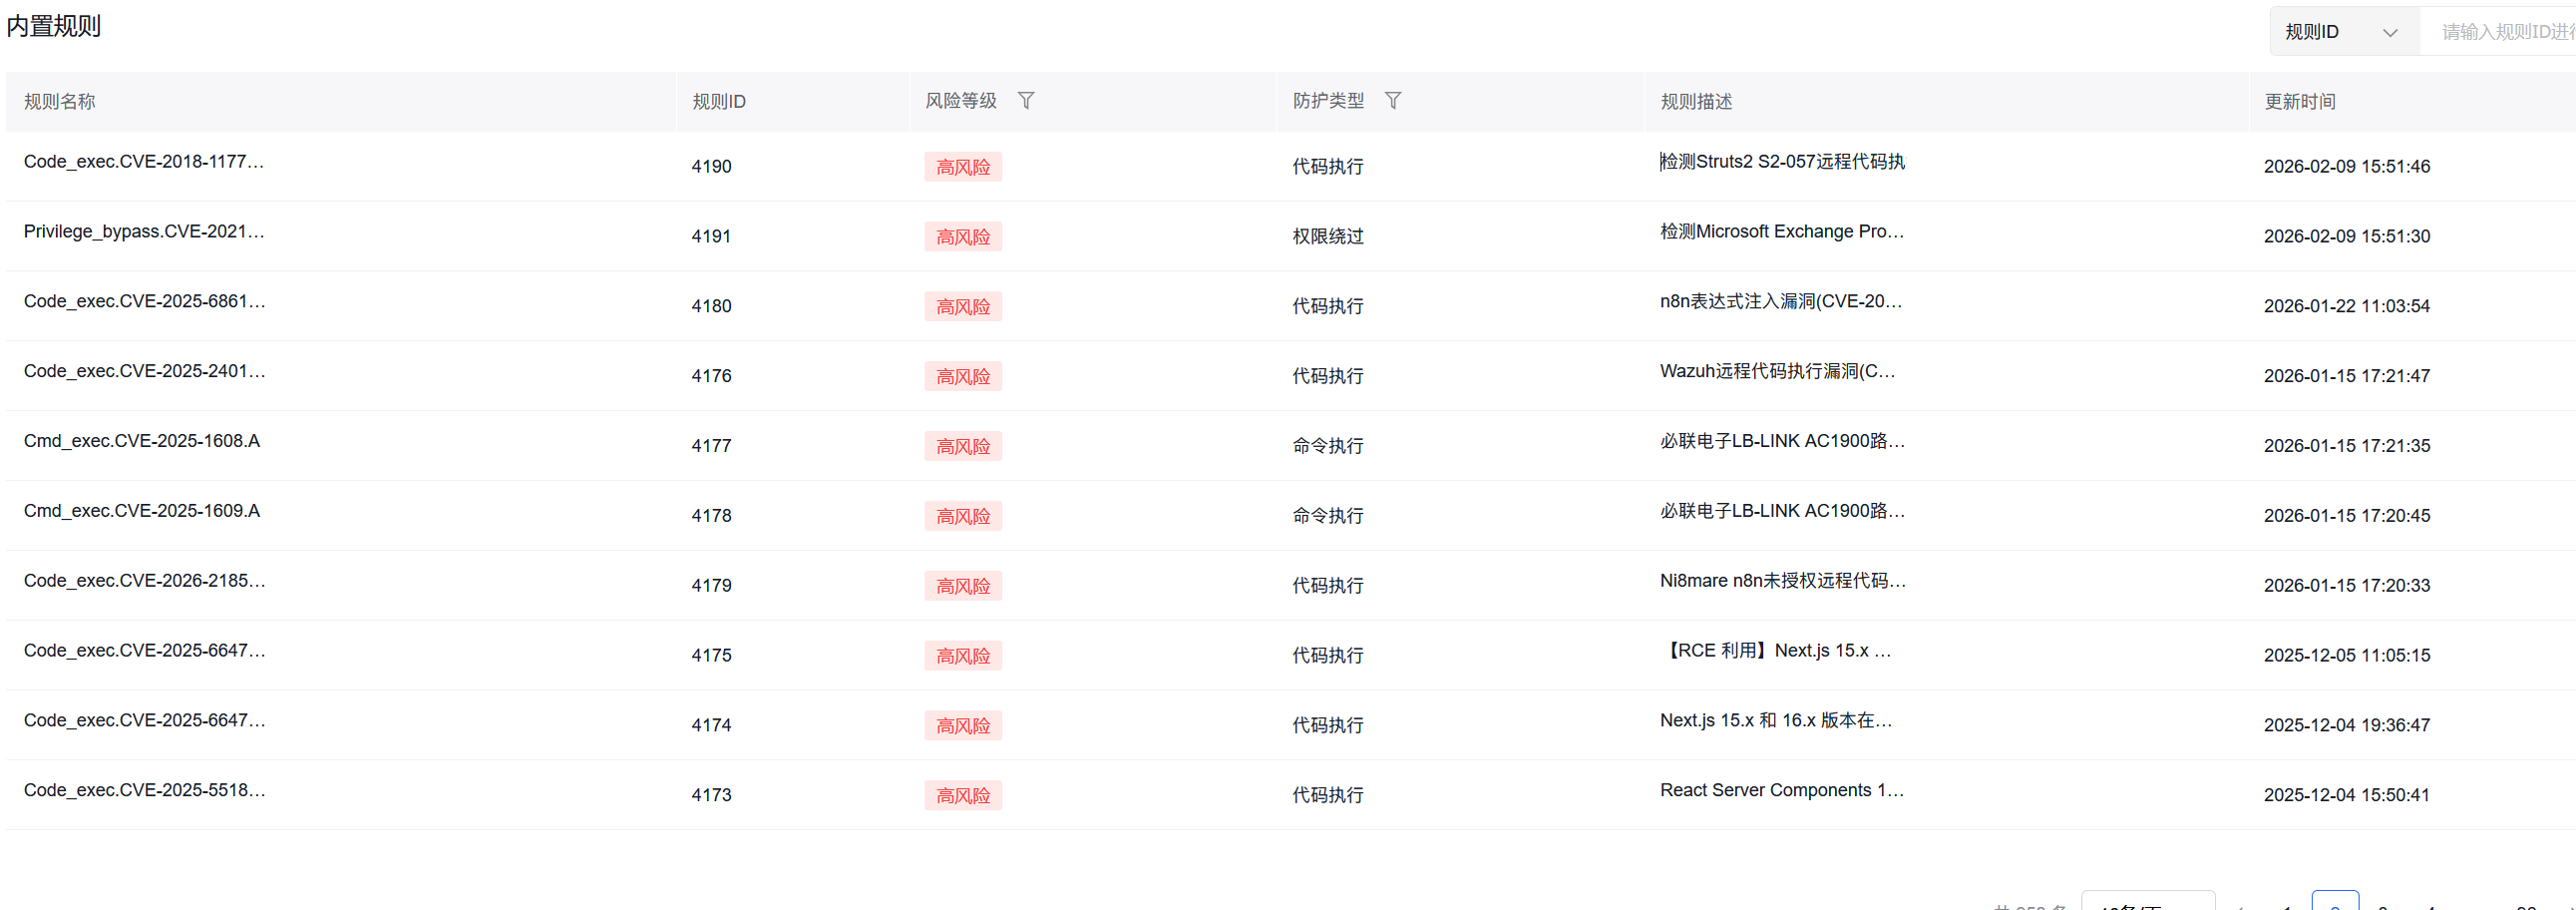Return to page 1 of the table
The width and height of the screenshot is (2576, 910).
point(2290,905)
